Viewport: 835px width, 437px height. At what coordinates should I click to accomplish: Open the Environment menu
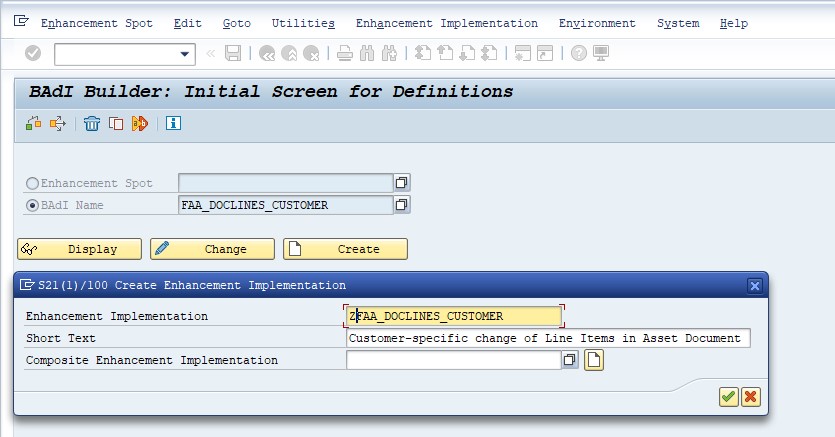click(597, 23)
